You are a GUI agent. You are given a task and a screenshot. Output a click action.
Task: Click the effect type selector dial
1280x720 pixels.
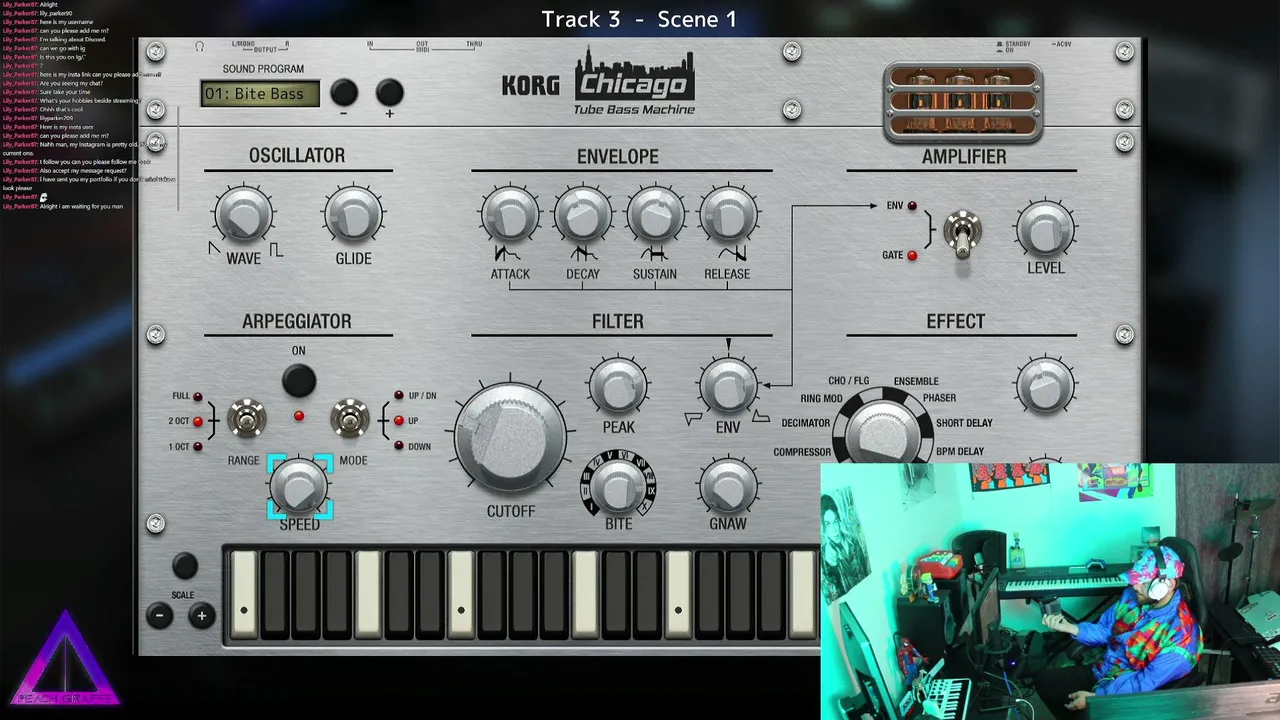tap(883, 434)
